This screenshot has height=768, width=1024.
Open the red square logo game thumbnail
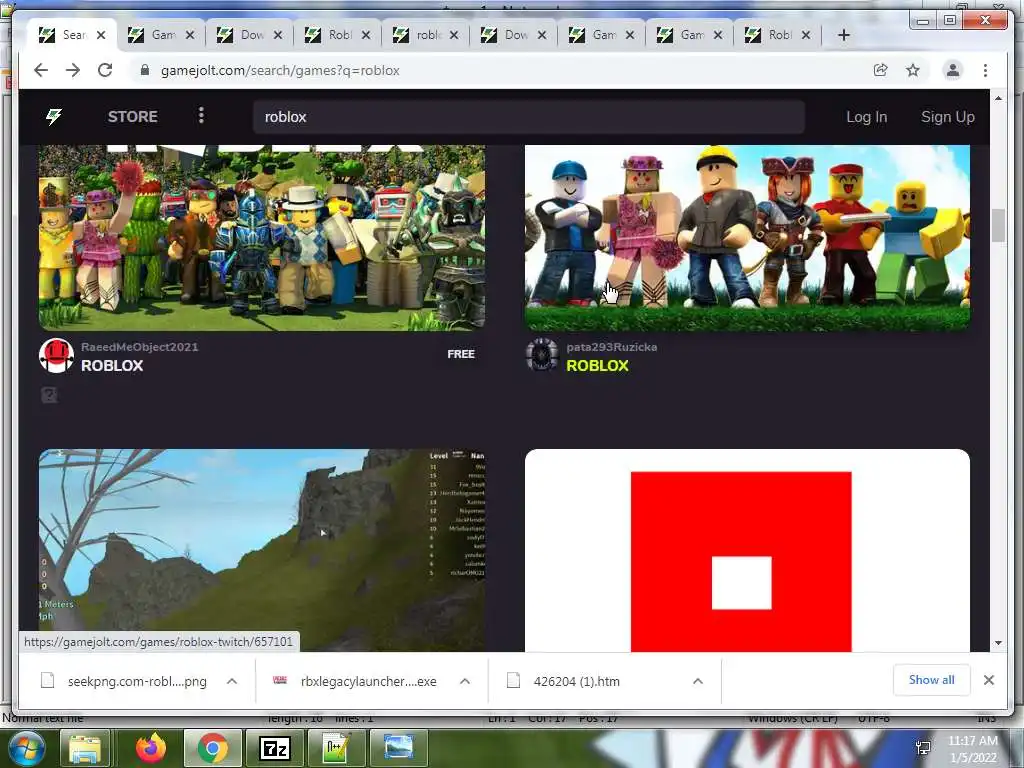[747, 550]
